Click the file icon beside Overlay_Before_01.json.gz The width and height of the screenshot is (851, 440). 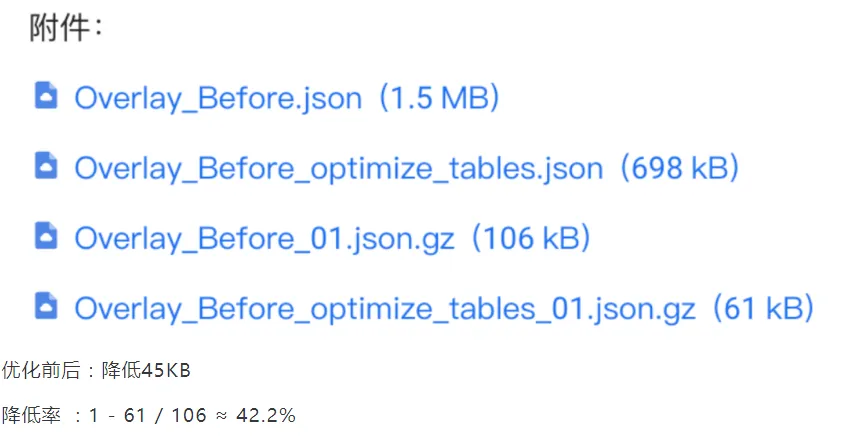click(x=46, y=236)
